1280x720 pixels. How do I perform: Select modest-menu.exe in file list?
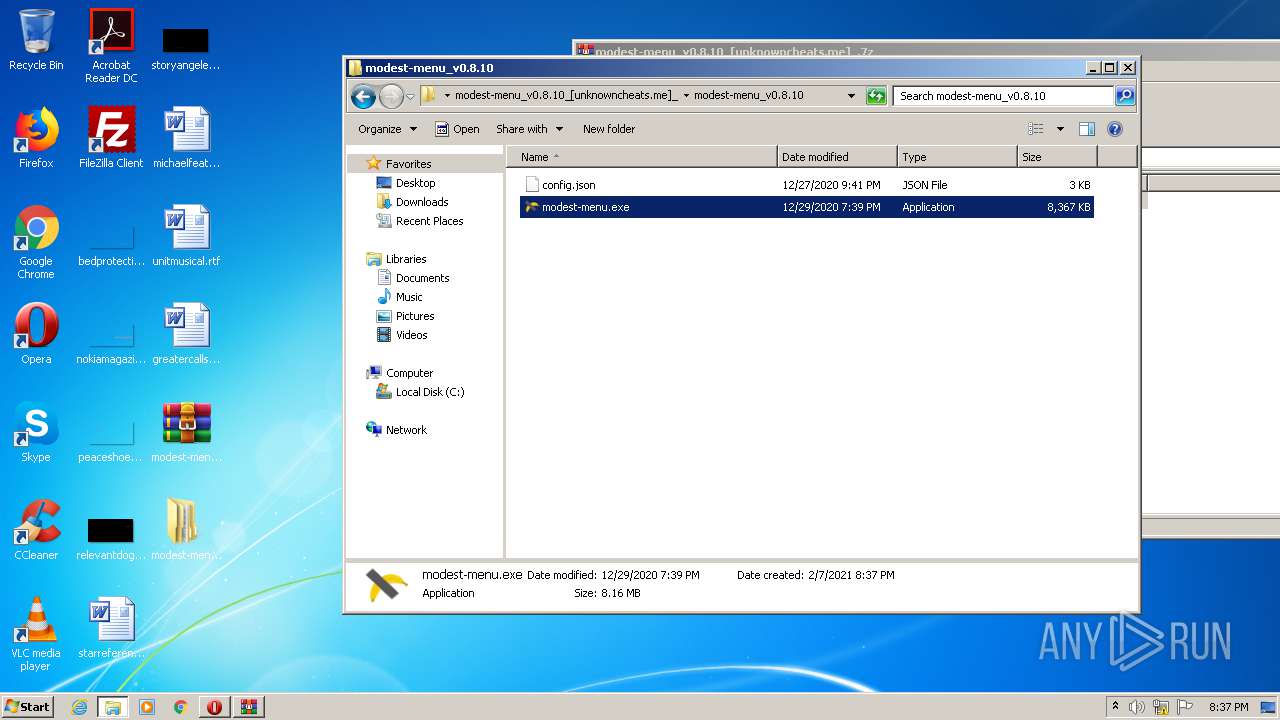[807, 207]
